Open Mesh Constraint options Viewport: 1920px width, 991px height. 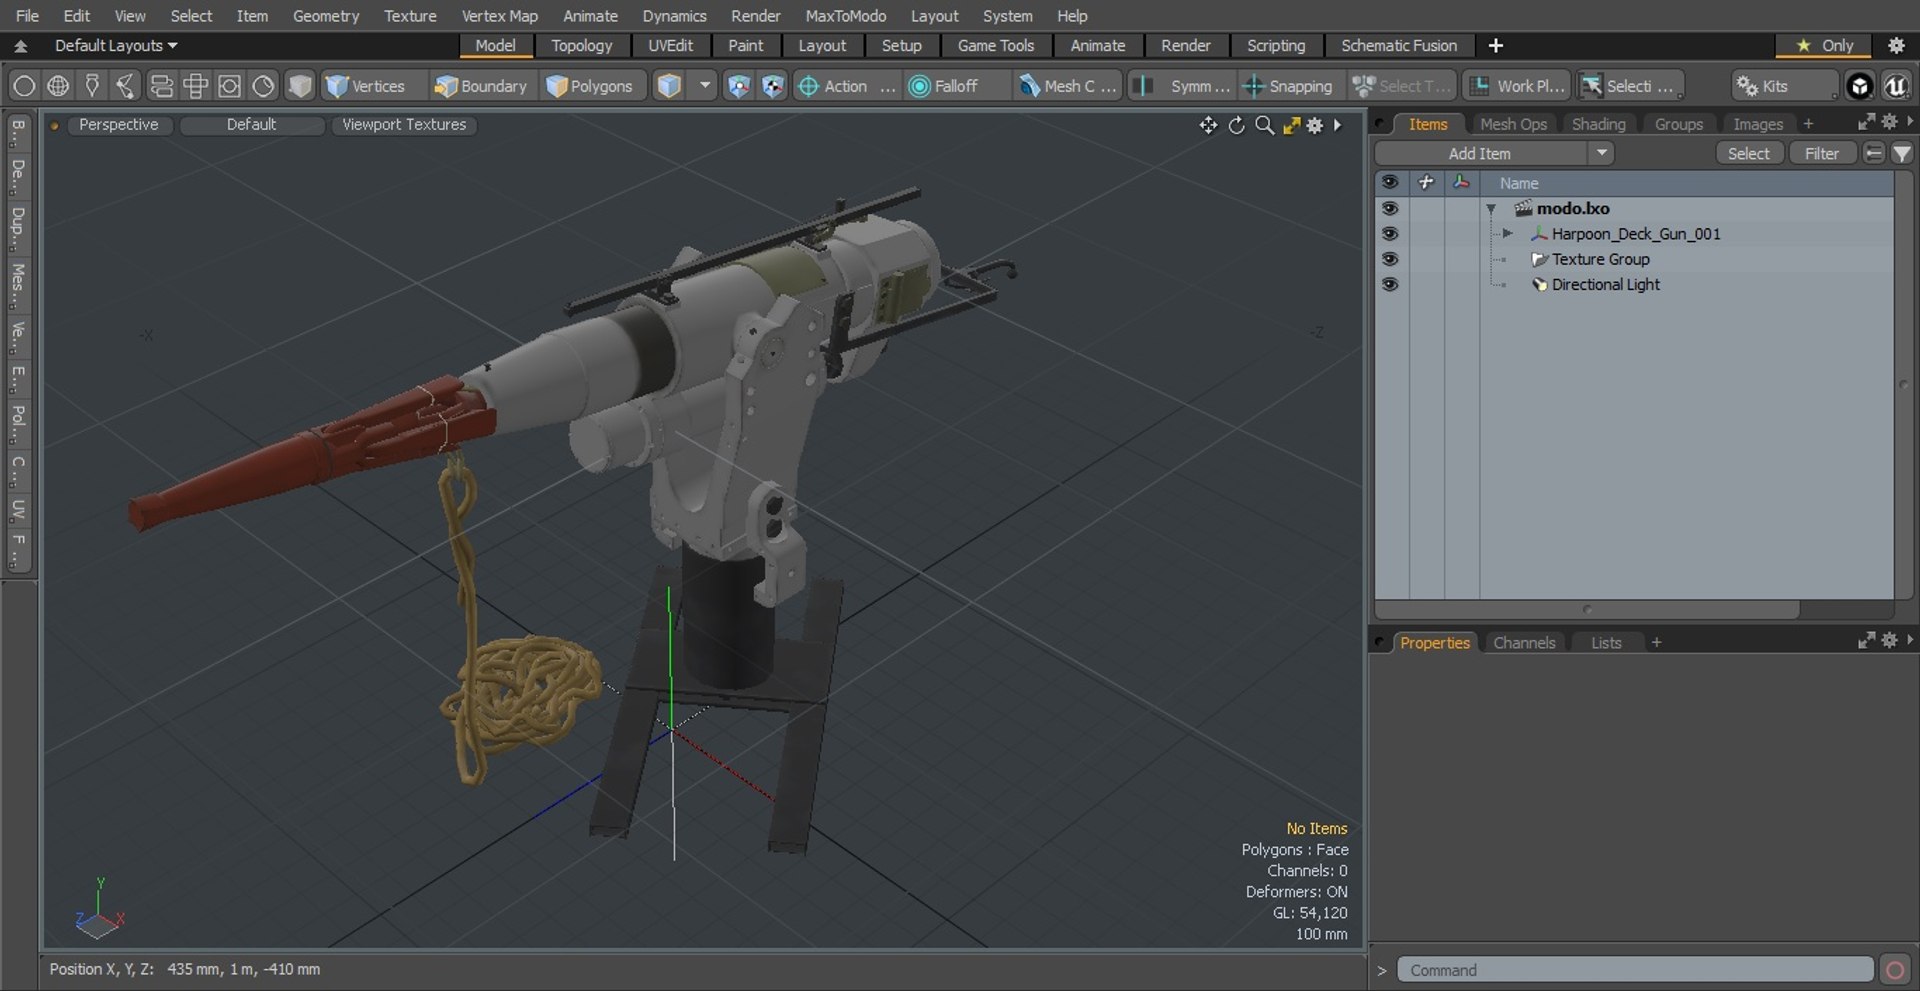click(1068, 86)
